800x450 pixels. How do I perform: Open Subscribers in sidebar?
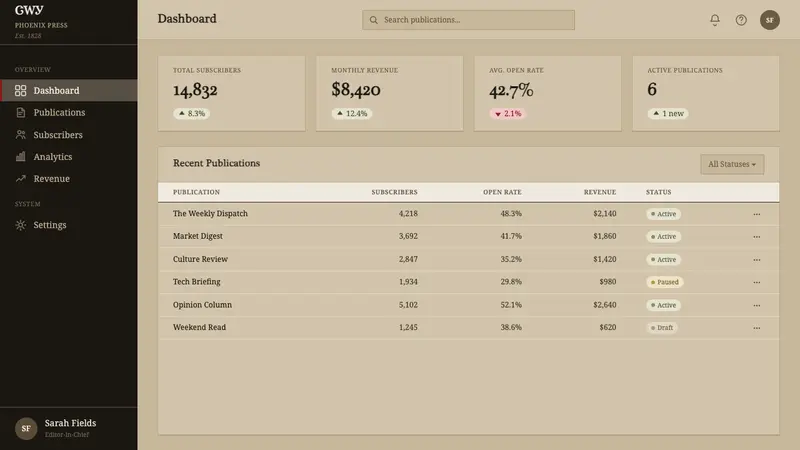coord(68,135)
